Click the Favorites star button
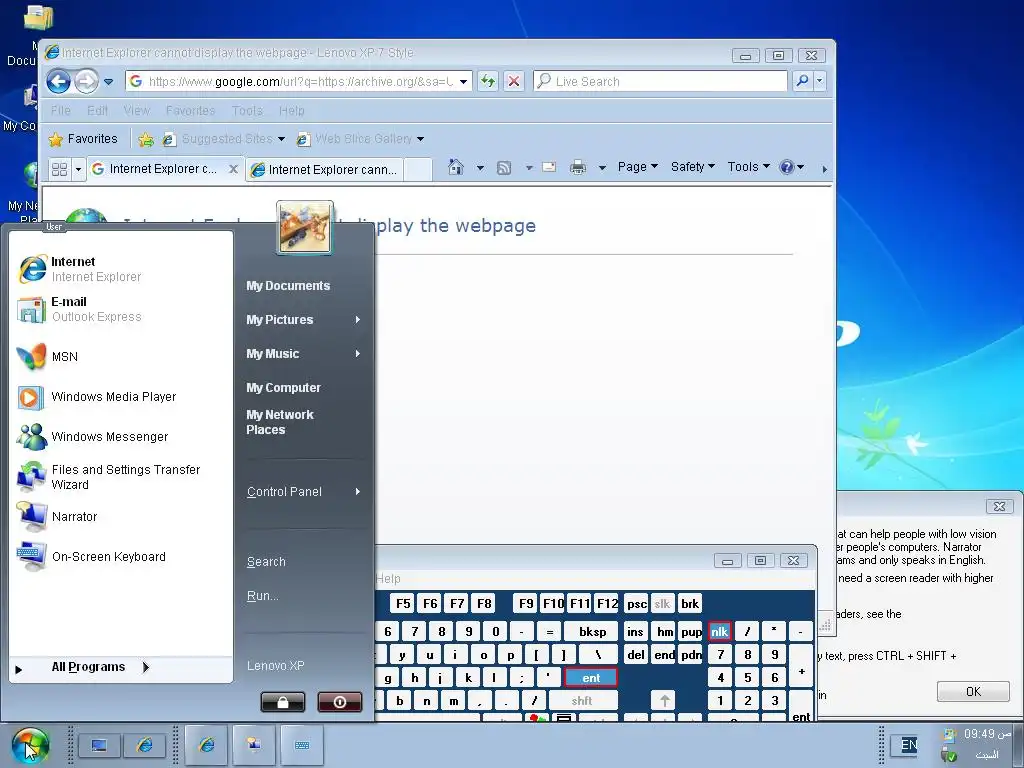 click(83, 138)
